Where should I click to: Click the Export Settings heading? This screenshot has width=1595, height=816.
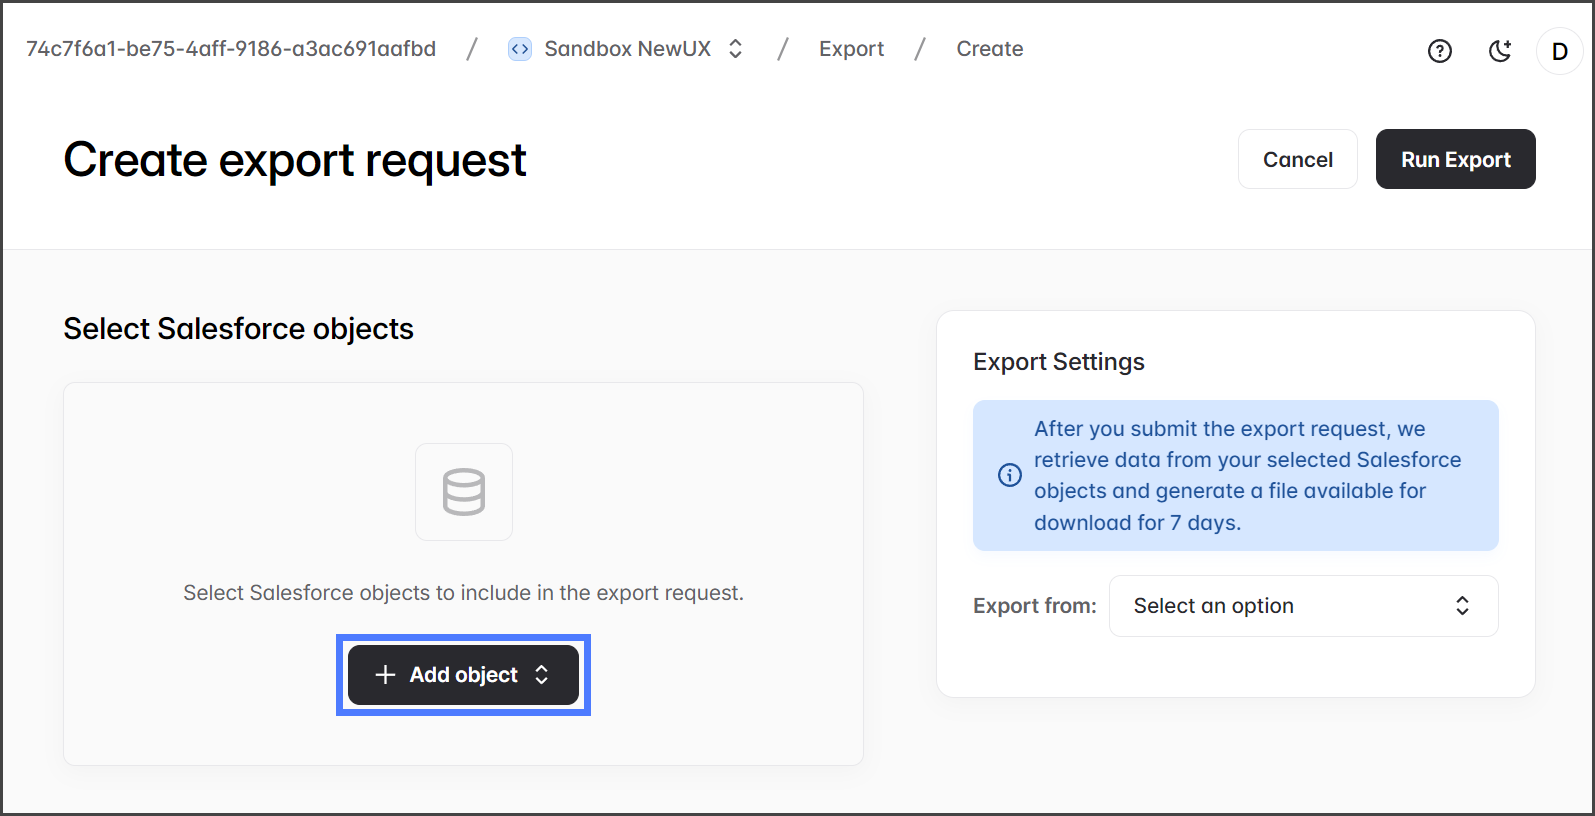1058,362
